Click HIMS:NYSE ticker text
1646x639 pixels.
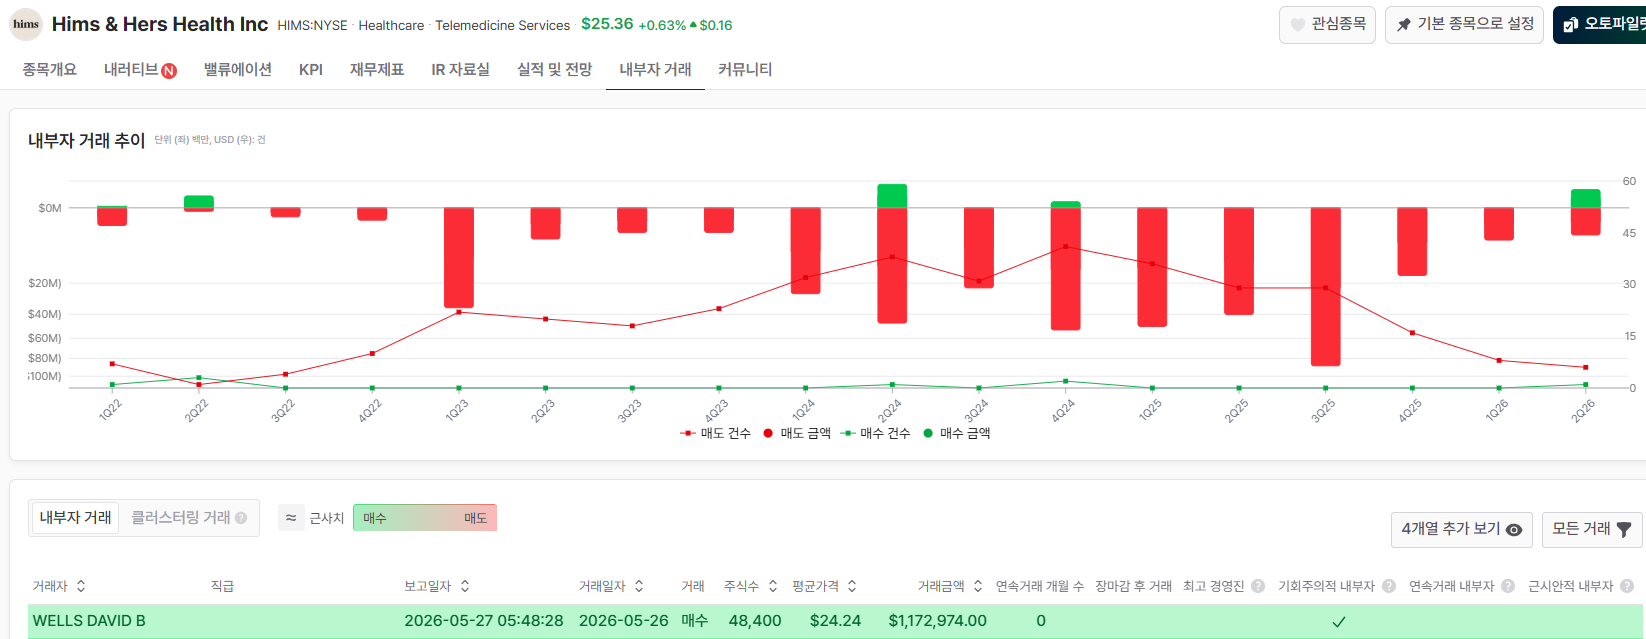[312, 25]
